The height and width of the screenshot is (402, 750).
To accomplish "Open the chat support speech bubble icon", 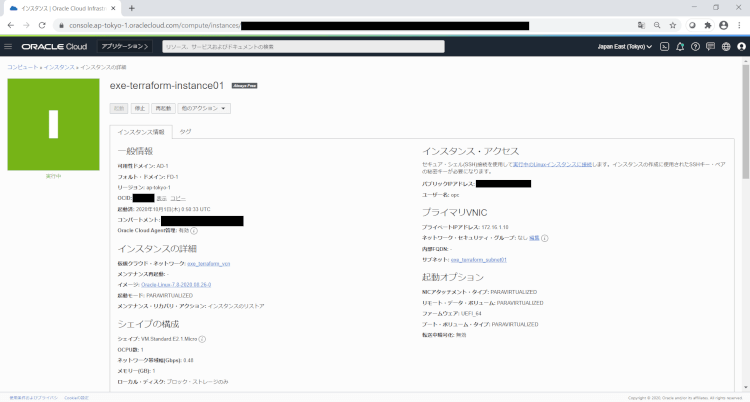I will [x=710, y=46].
